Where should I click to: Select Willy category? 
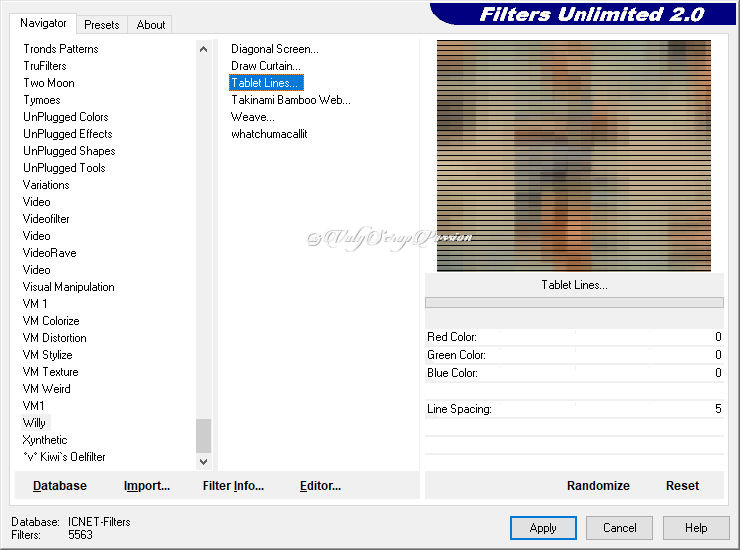34,423
